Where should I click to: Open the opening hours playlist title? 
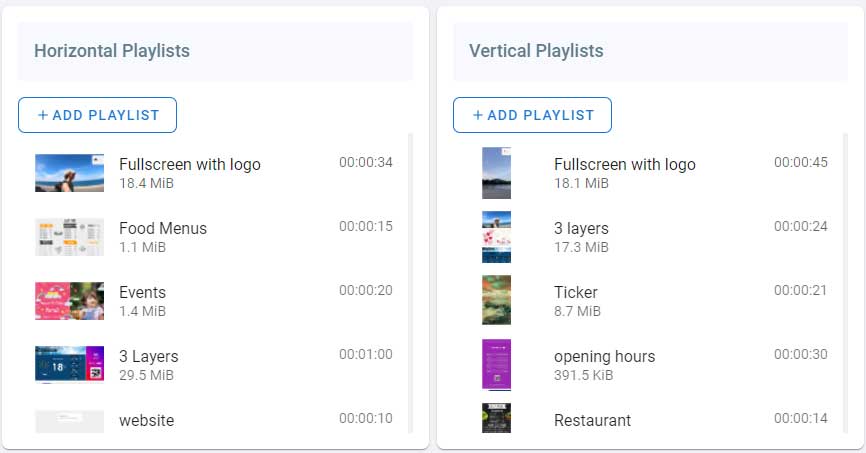pyautogui.click(x=604, y=356)
